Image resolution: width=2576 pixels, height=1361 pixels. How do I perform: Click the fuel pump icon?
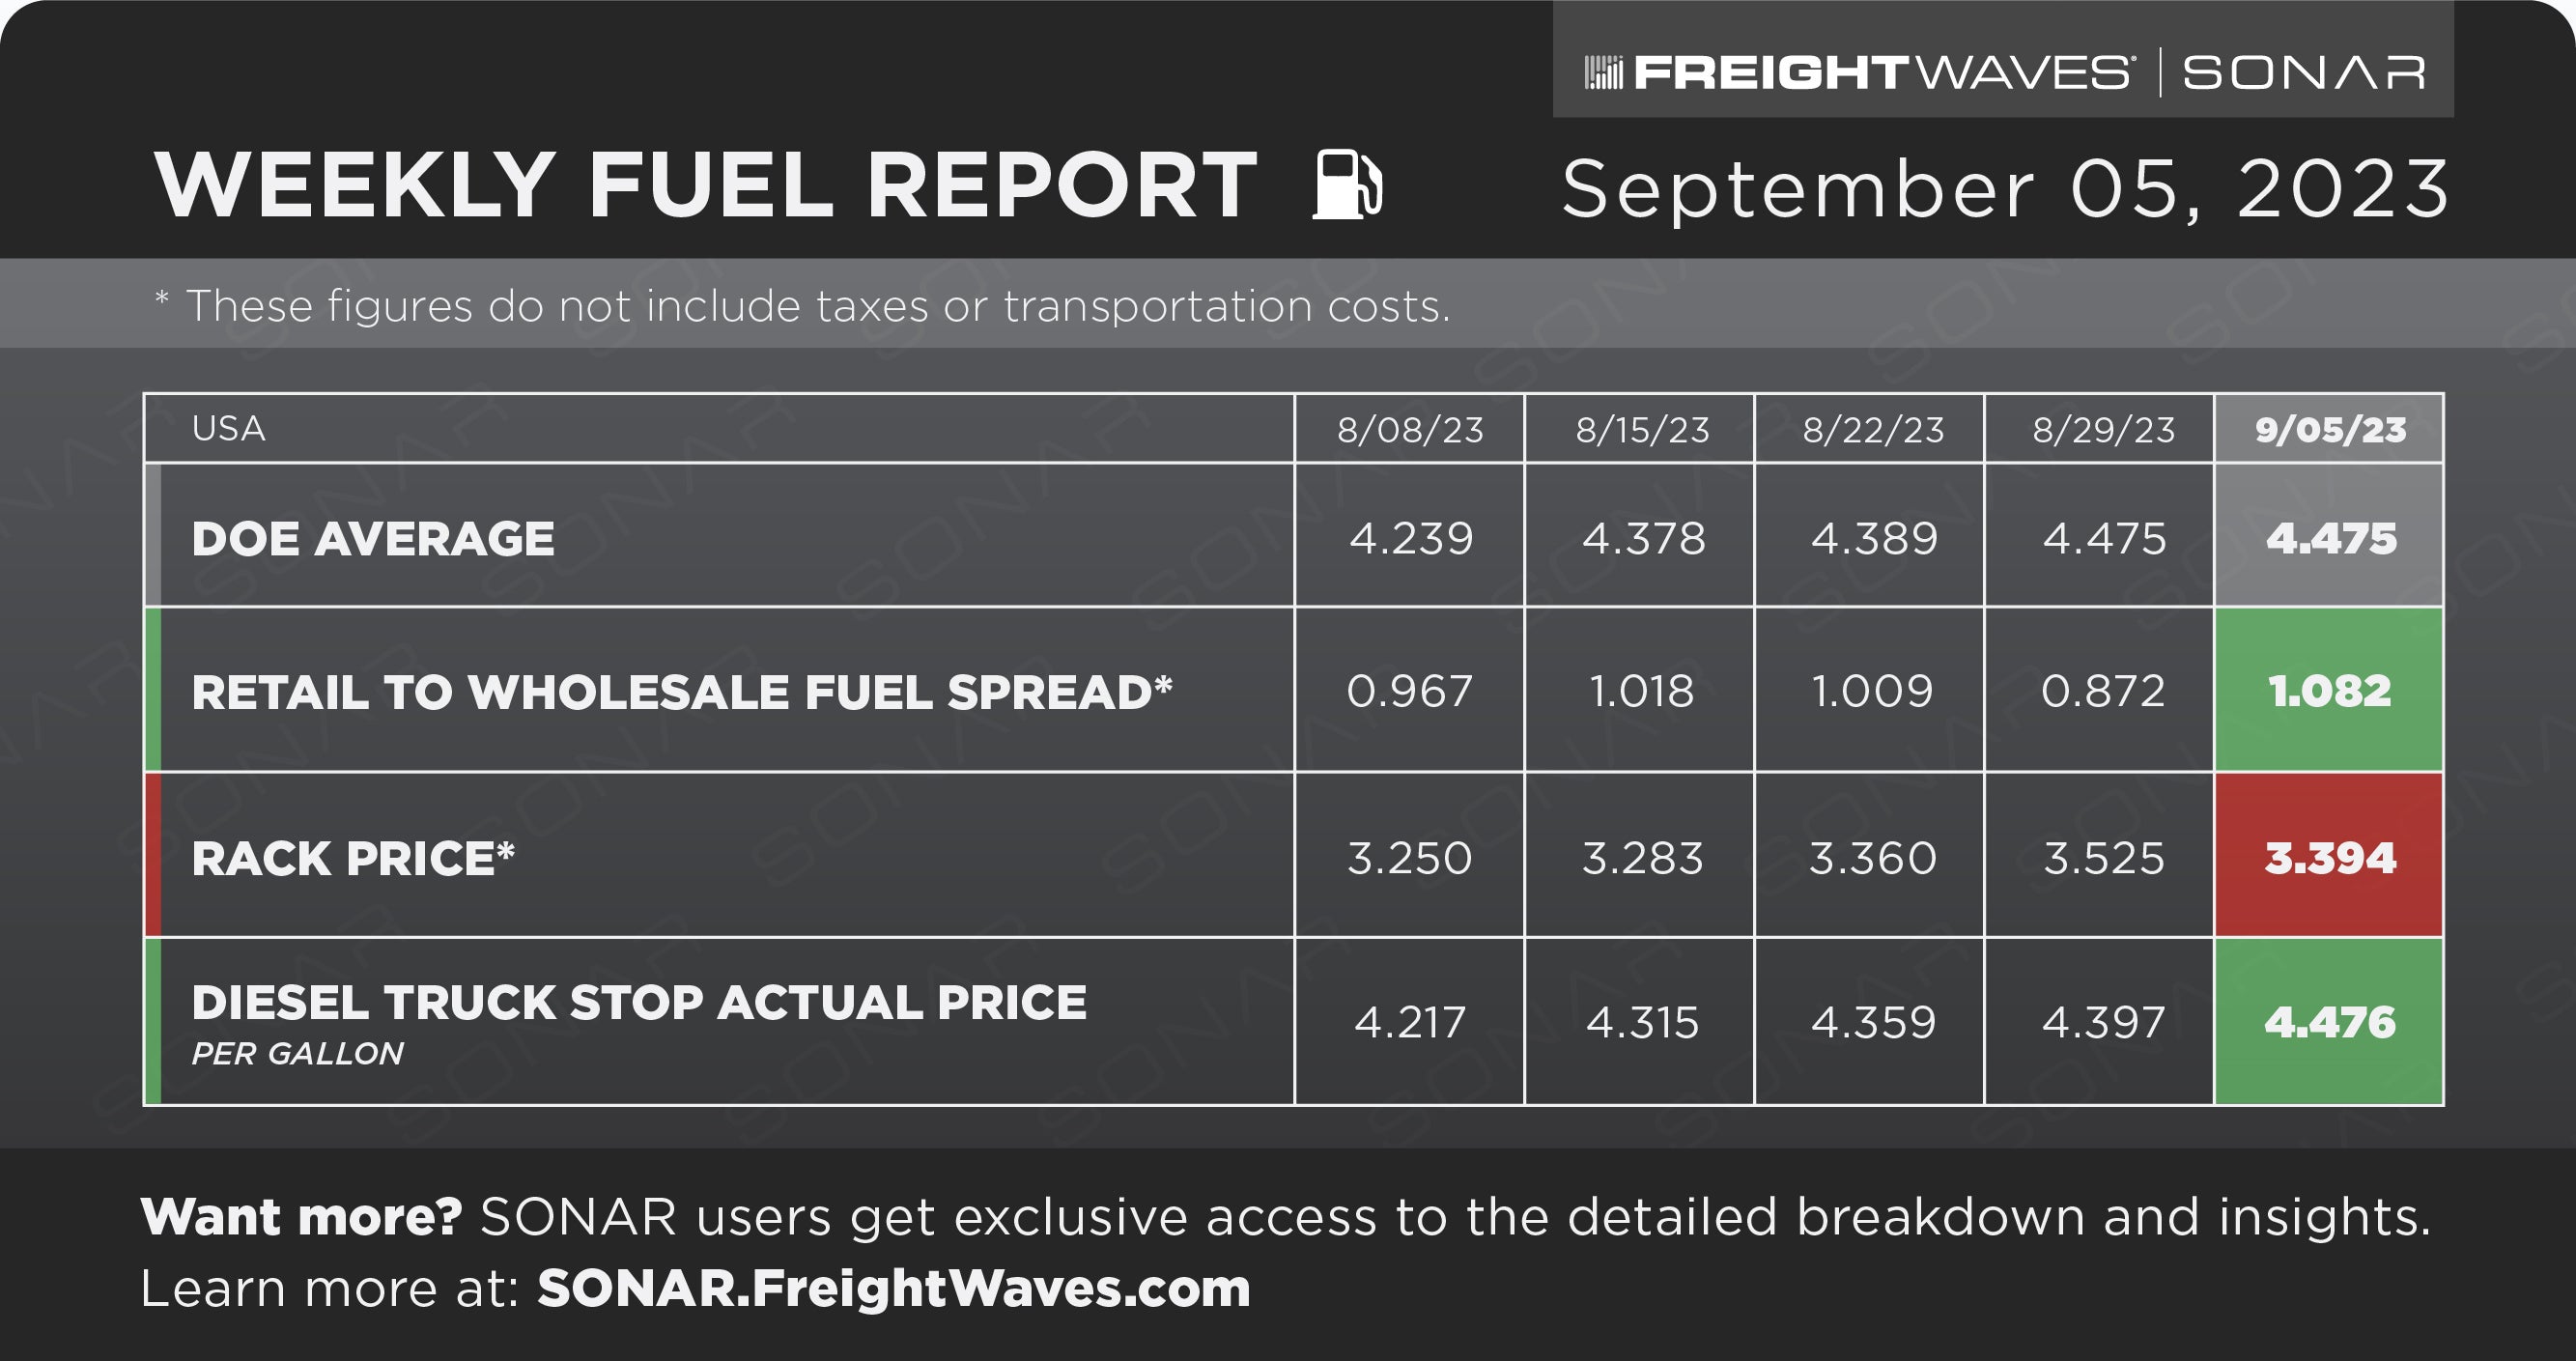tap(1347, 184)
